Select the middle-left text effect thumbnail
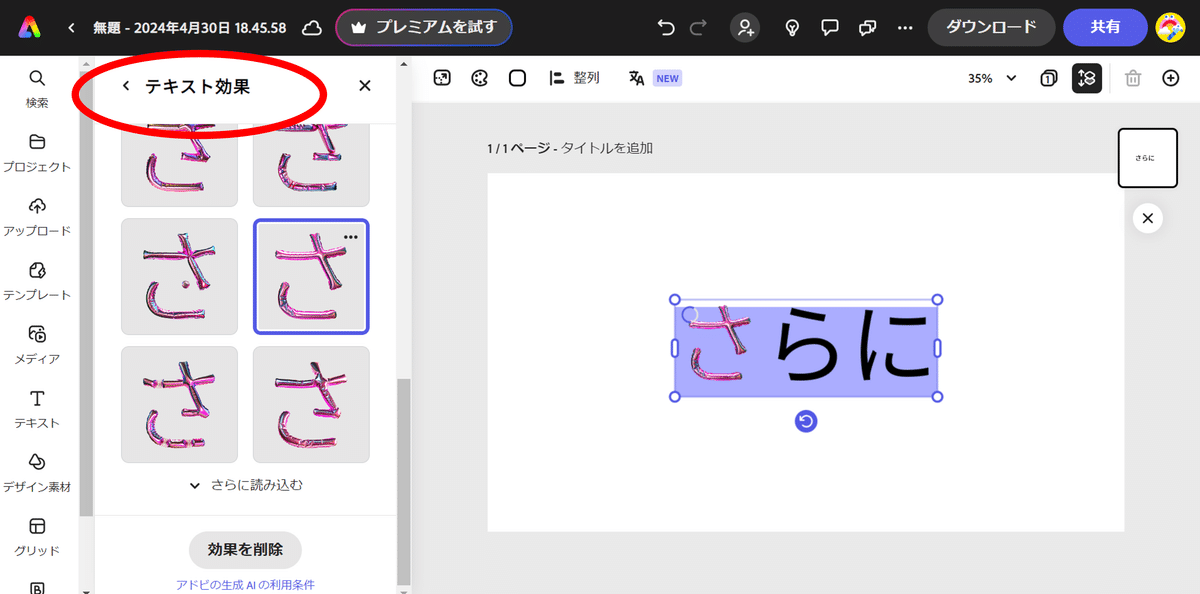 pyautogui.click(x=180, y=276)
